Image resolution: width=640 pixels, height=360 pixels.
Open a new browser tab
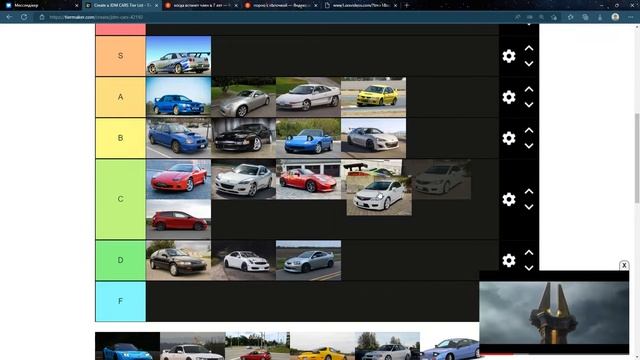pos(407,5)
